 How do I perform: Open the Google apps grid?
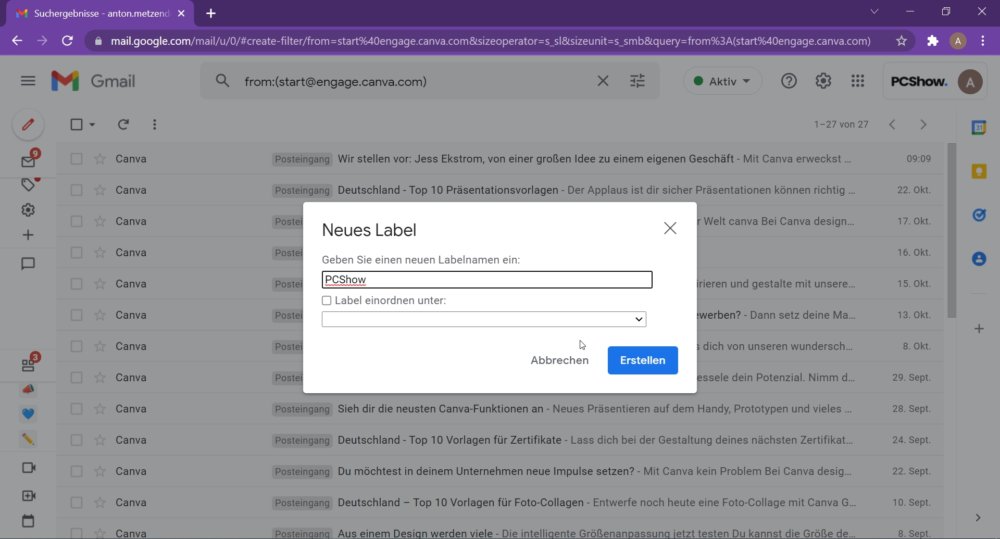point(858,81)
